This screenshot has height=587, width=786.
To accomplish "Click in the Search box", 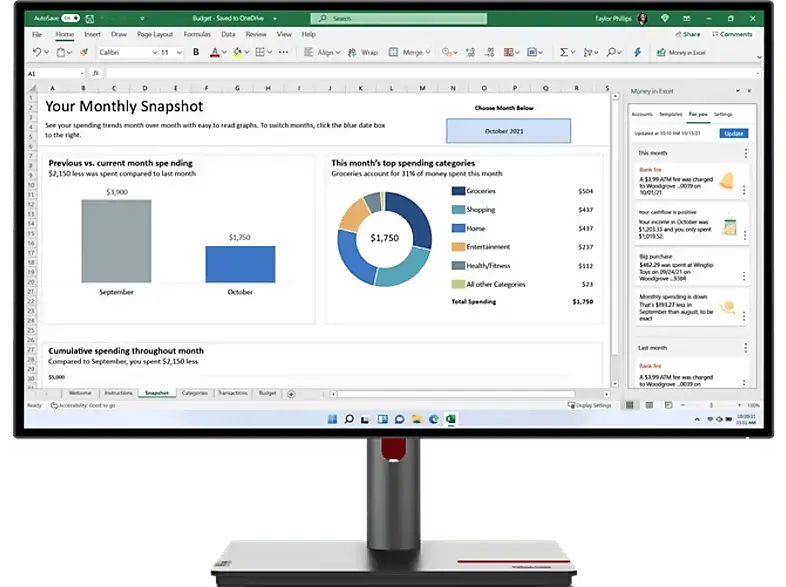I will pos(399,19).
